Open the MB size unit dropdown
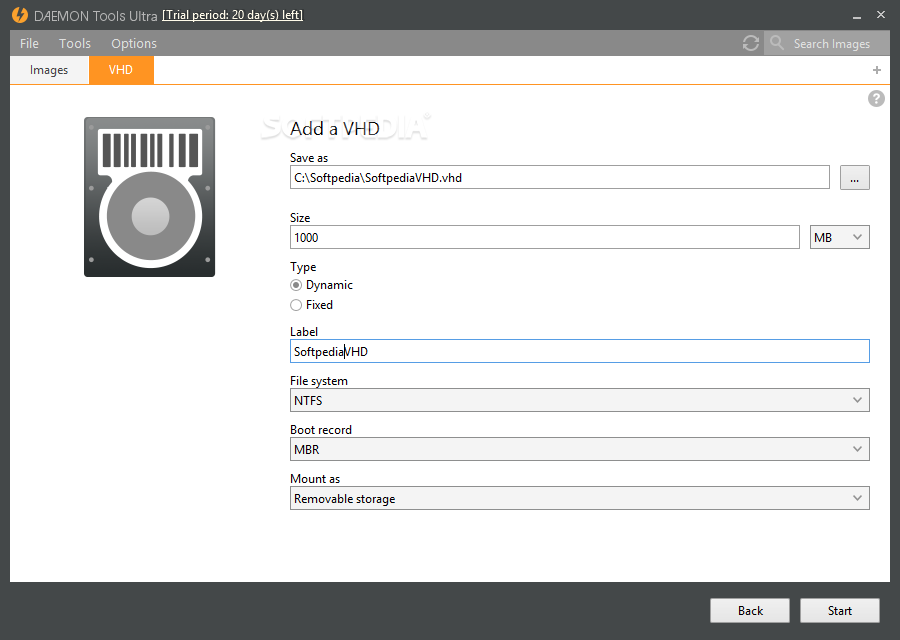 840,237
